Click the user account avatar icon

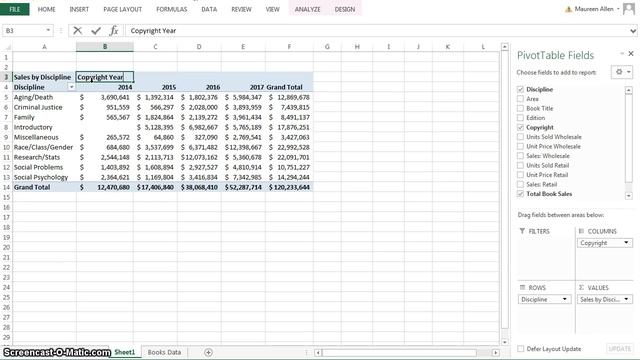tap(629, 9)
